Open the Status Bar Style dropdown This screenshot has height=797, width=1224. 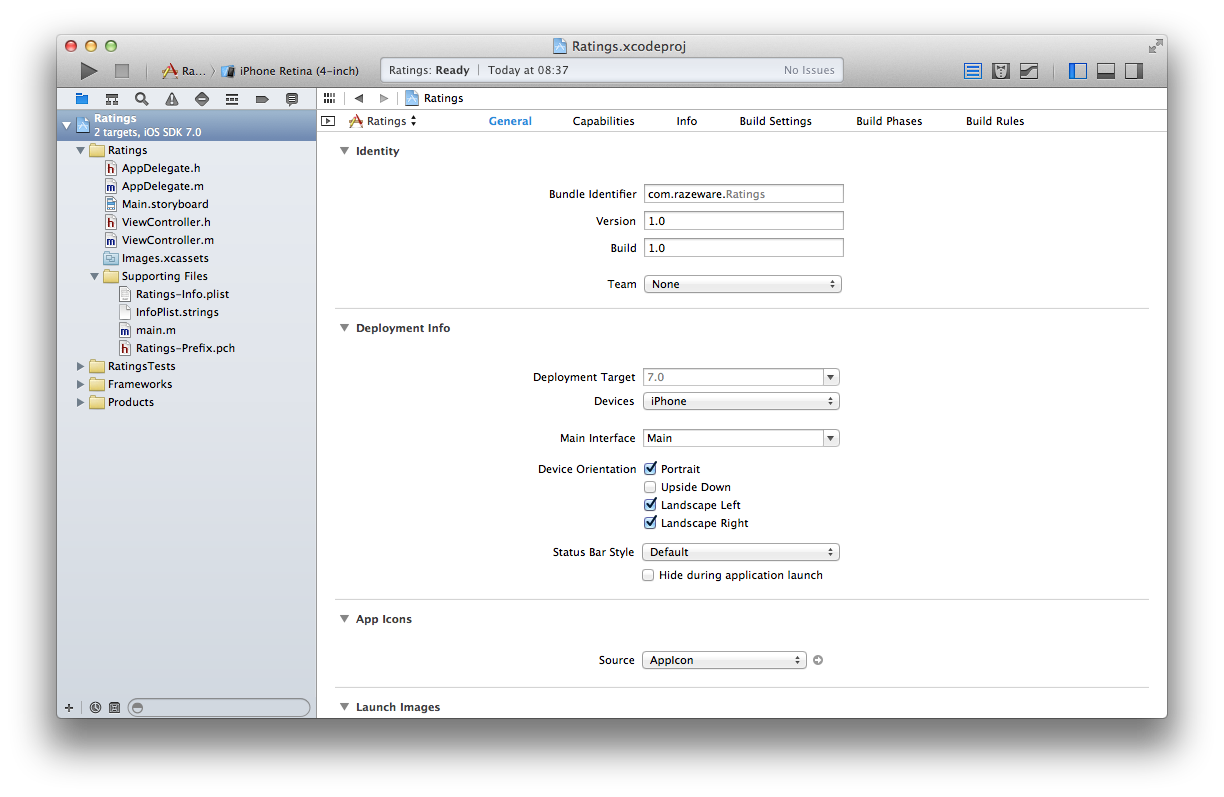click(x=741, y=552)
